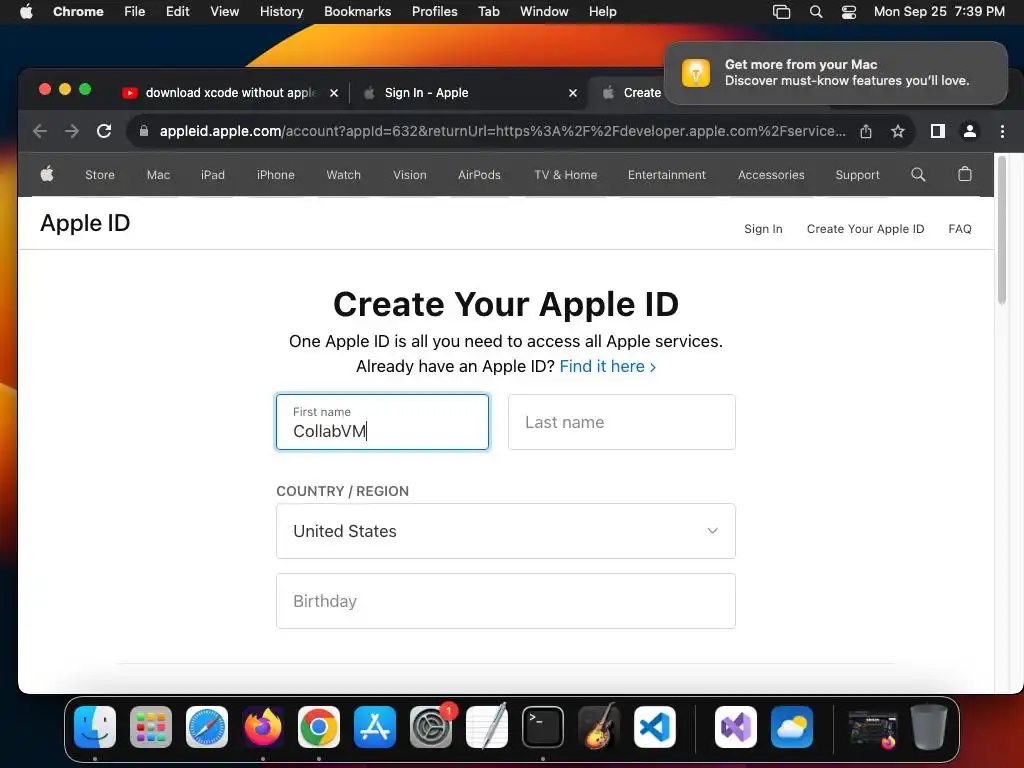The image size is (1024, 768).
Task: Open the Profiles menu
Action: (x=434, y=12)
